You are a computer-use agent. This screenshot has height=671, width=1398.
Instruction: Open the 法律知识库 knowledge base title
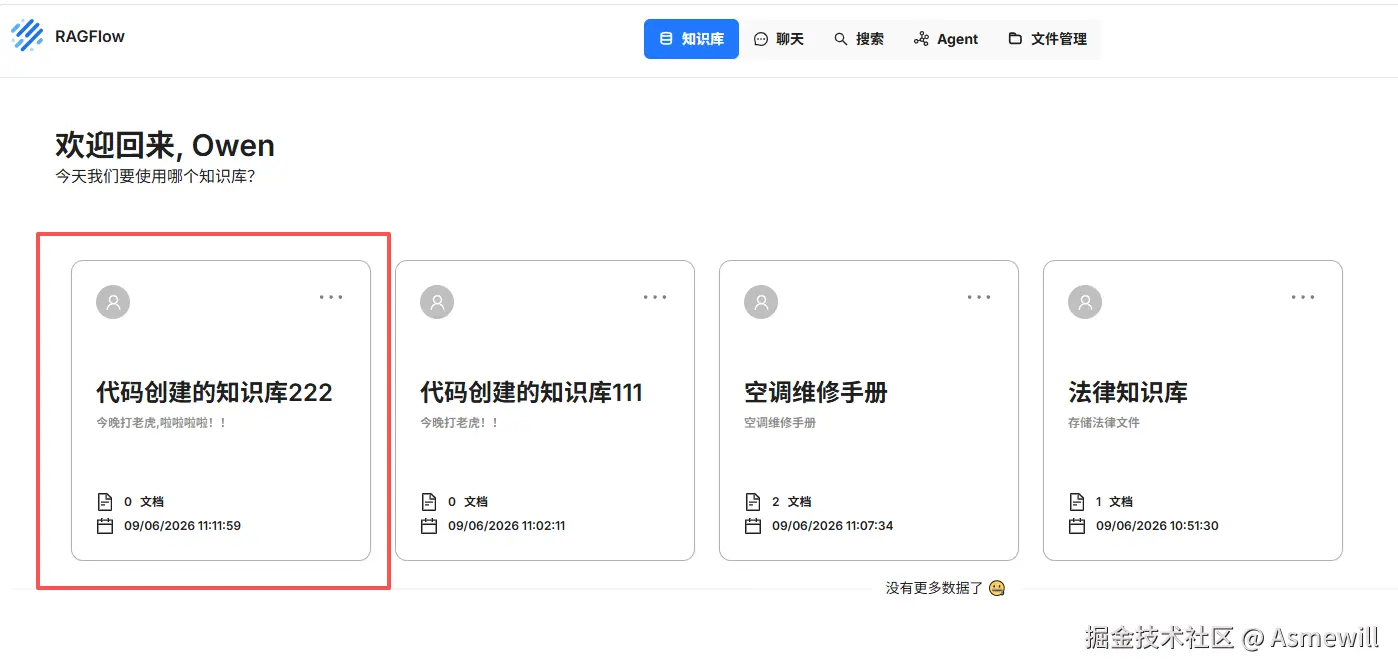pyautogui.click(x=1128, y=393)
